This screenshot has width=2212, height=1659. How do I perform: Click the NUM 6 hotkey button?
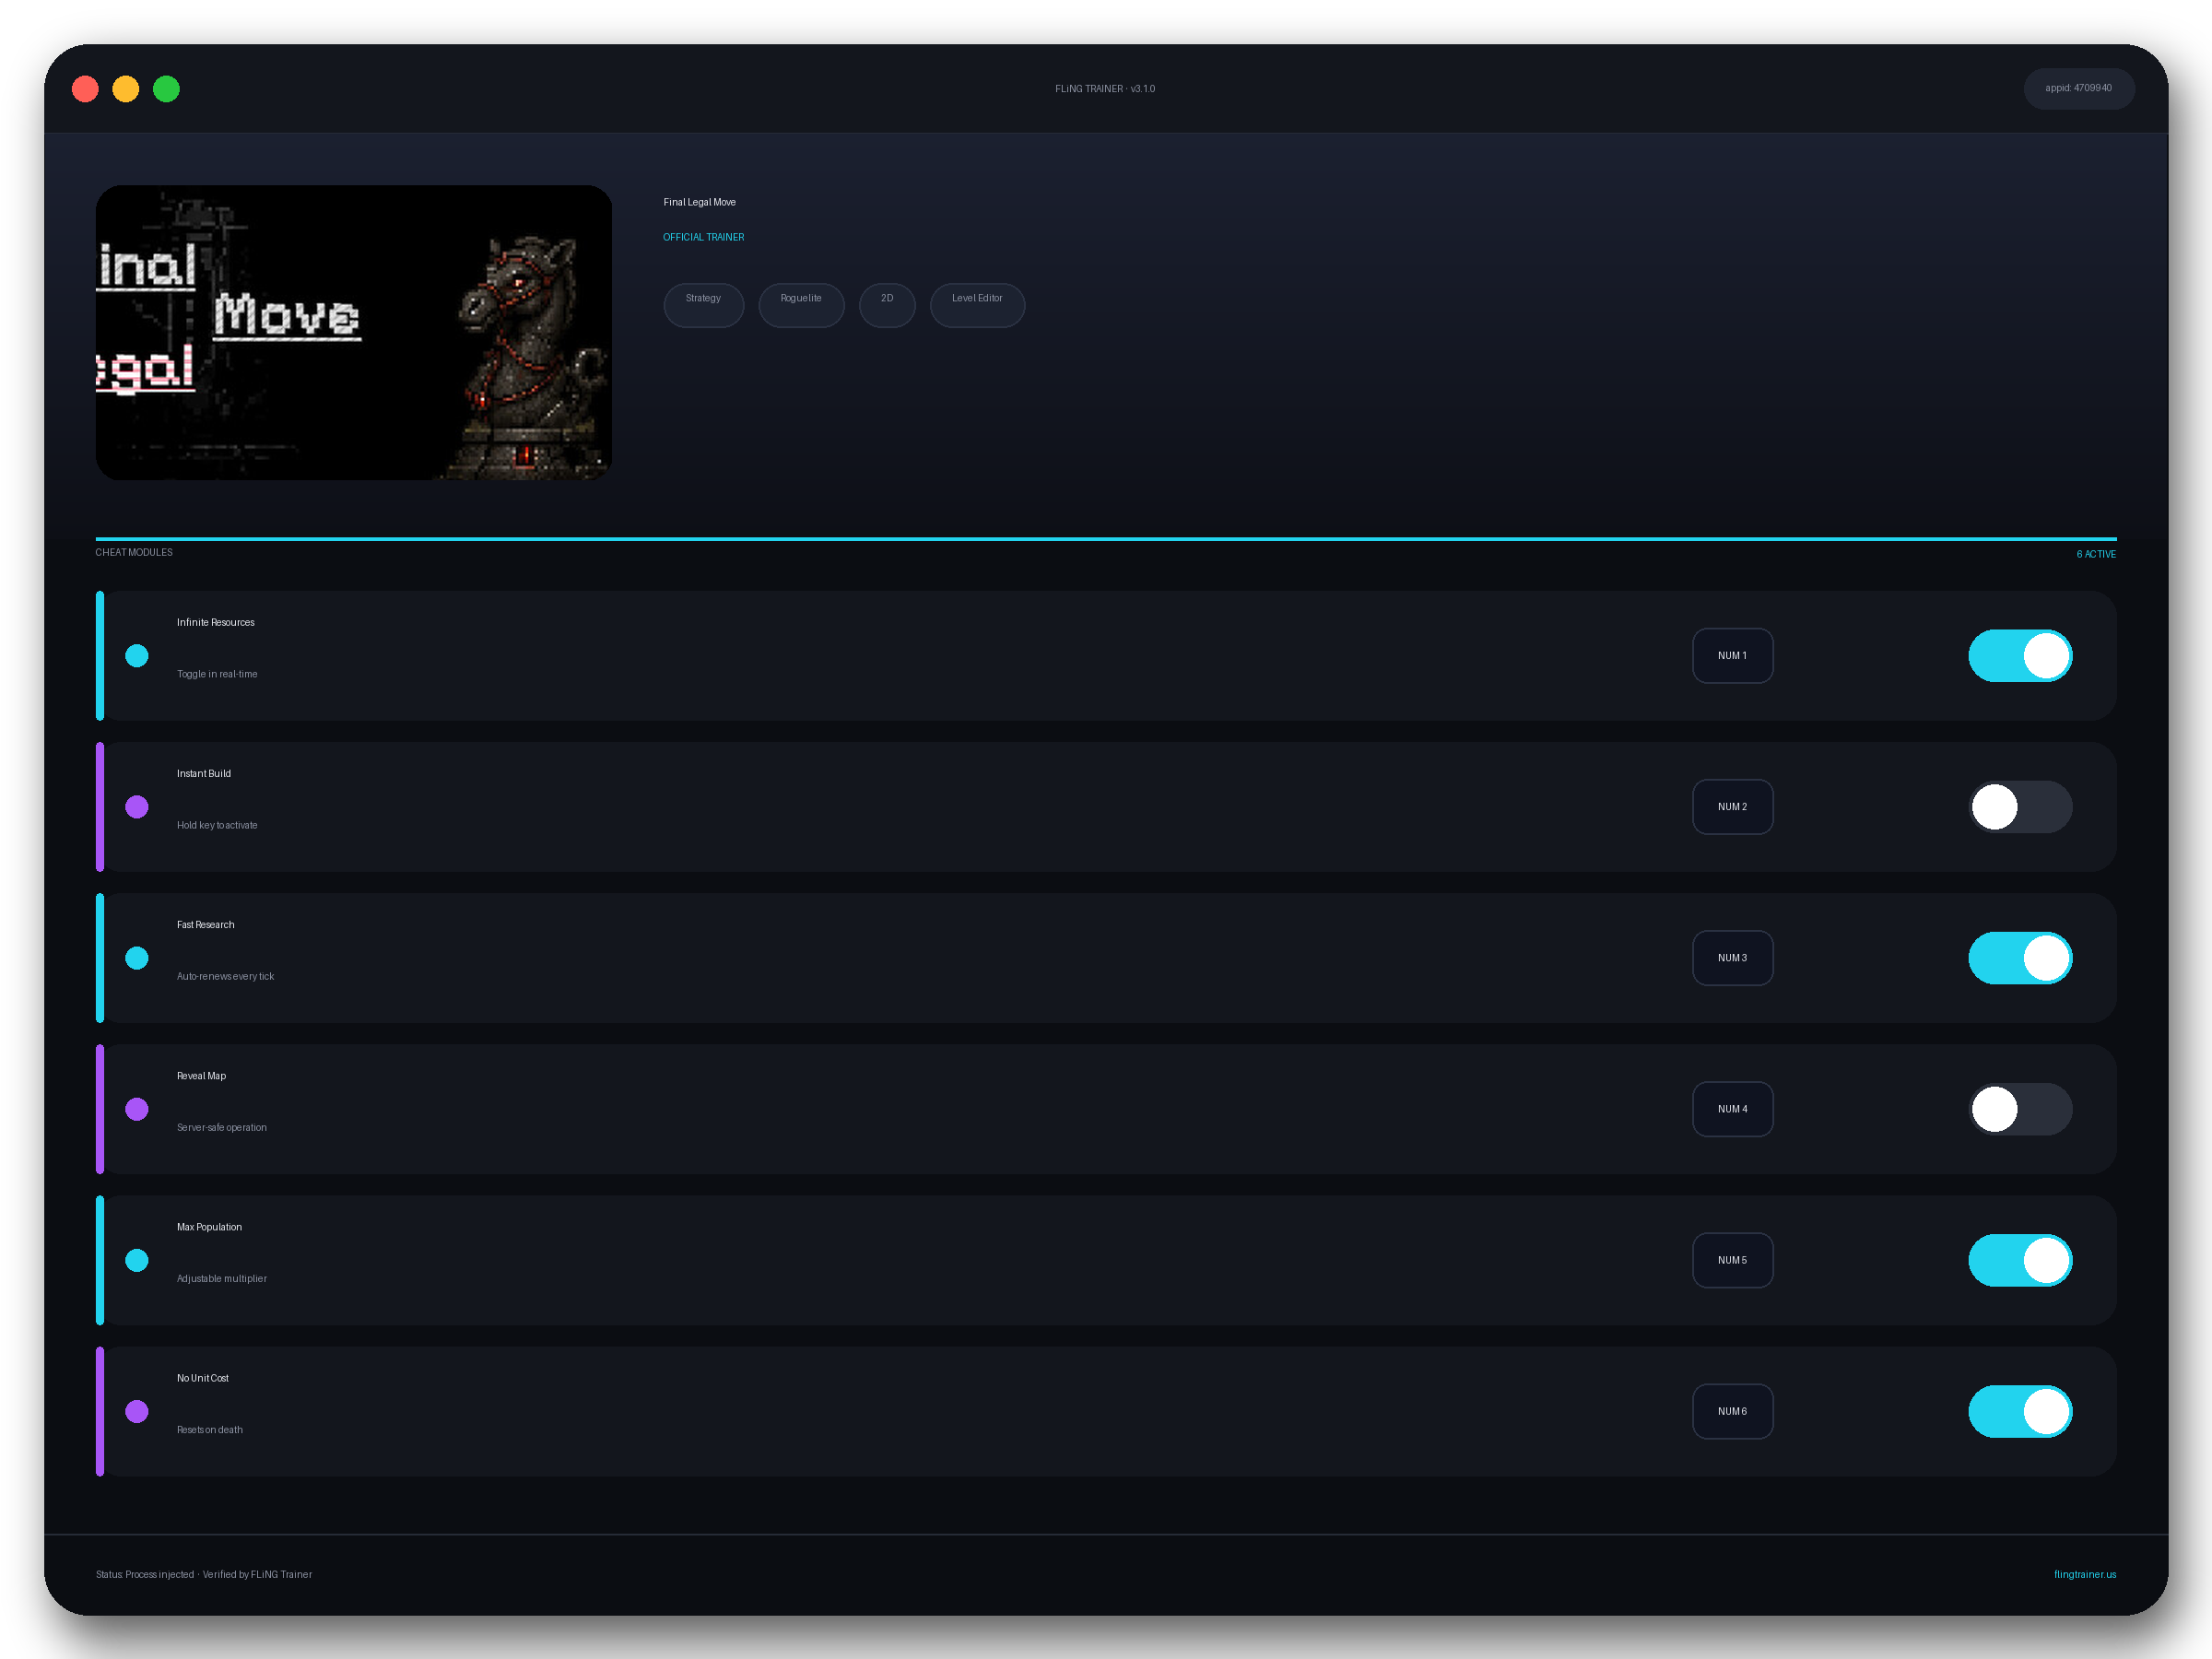pos(1732,1411)
